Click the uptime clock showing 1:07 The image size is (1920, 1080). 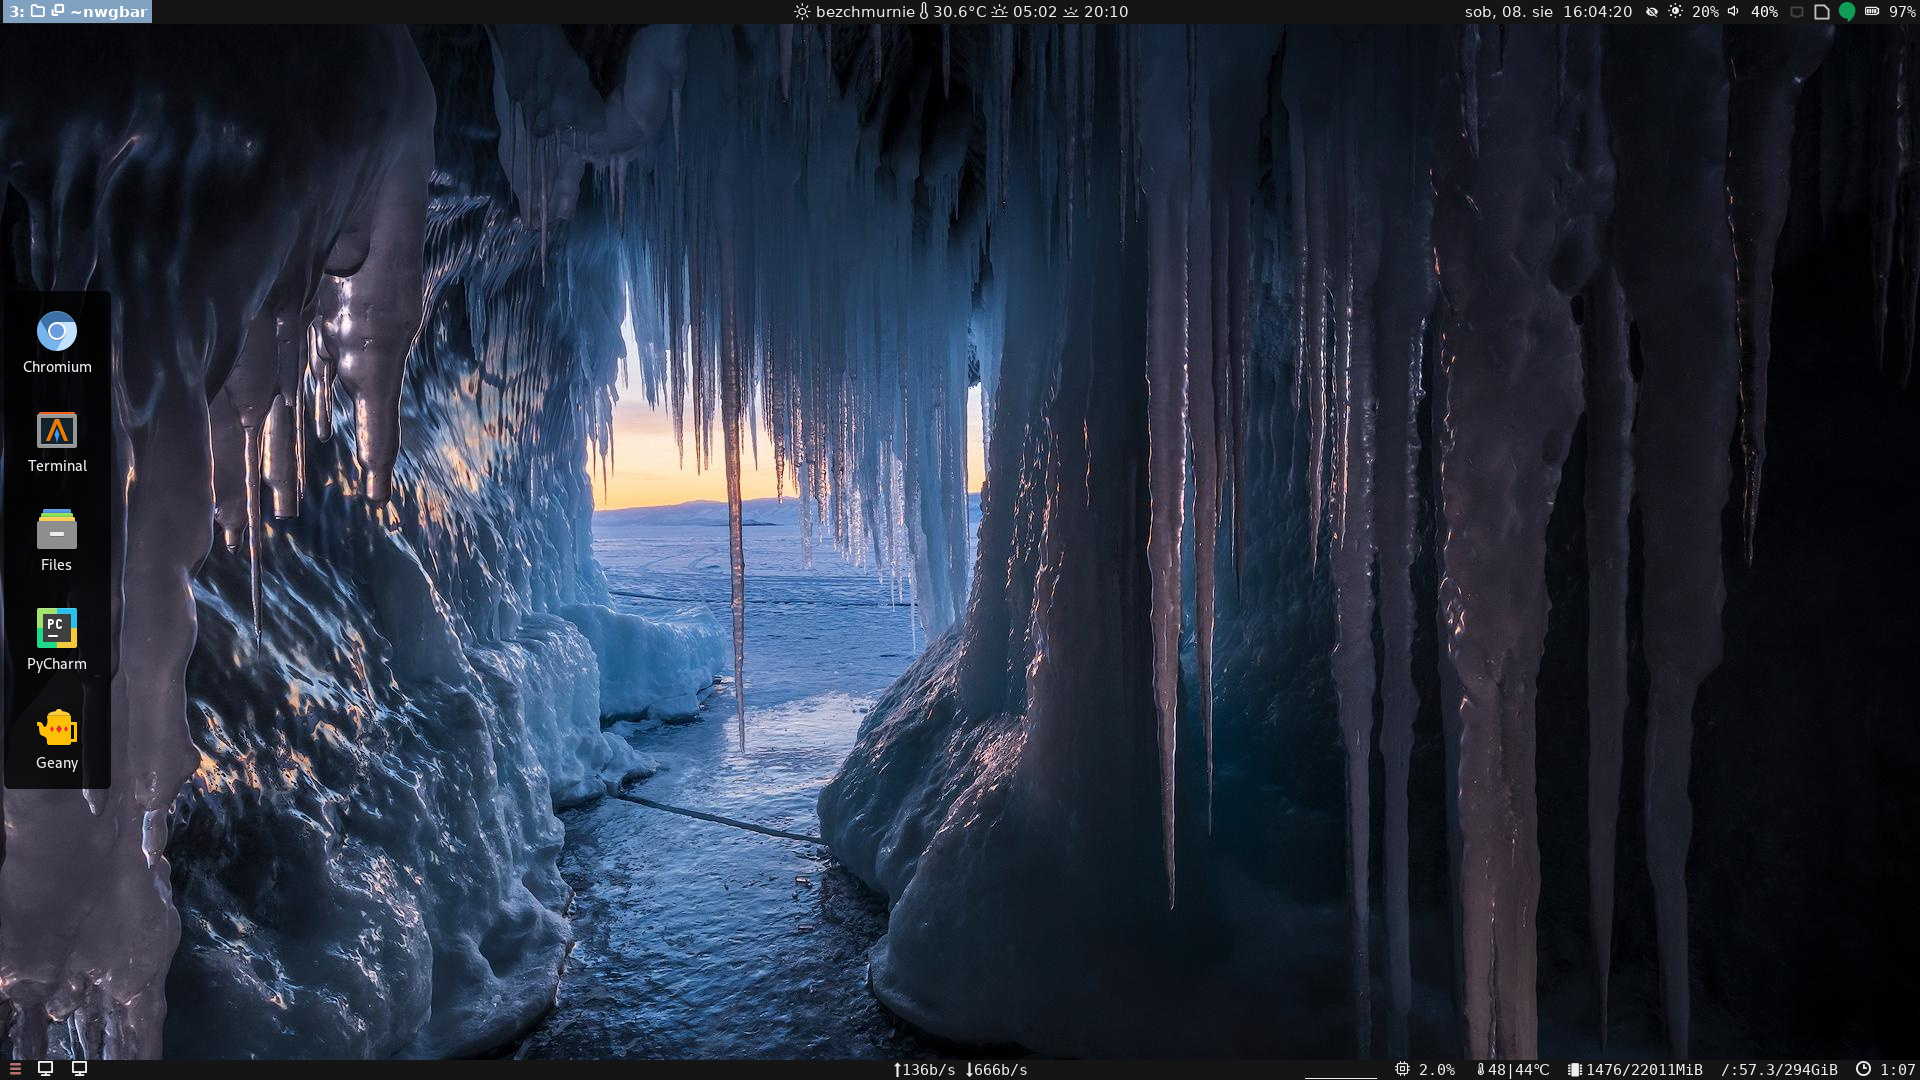(x=1890, y=1068)
